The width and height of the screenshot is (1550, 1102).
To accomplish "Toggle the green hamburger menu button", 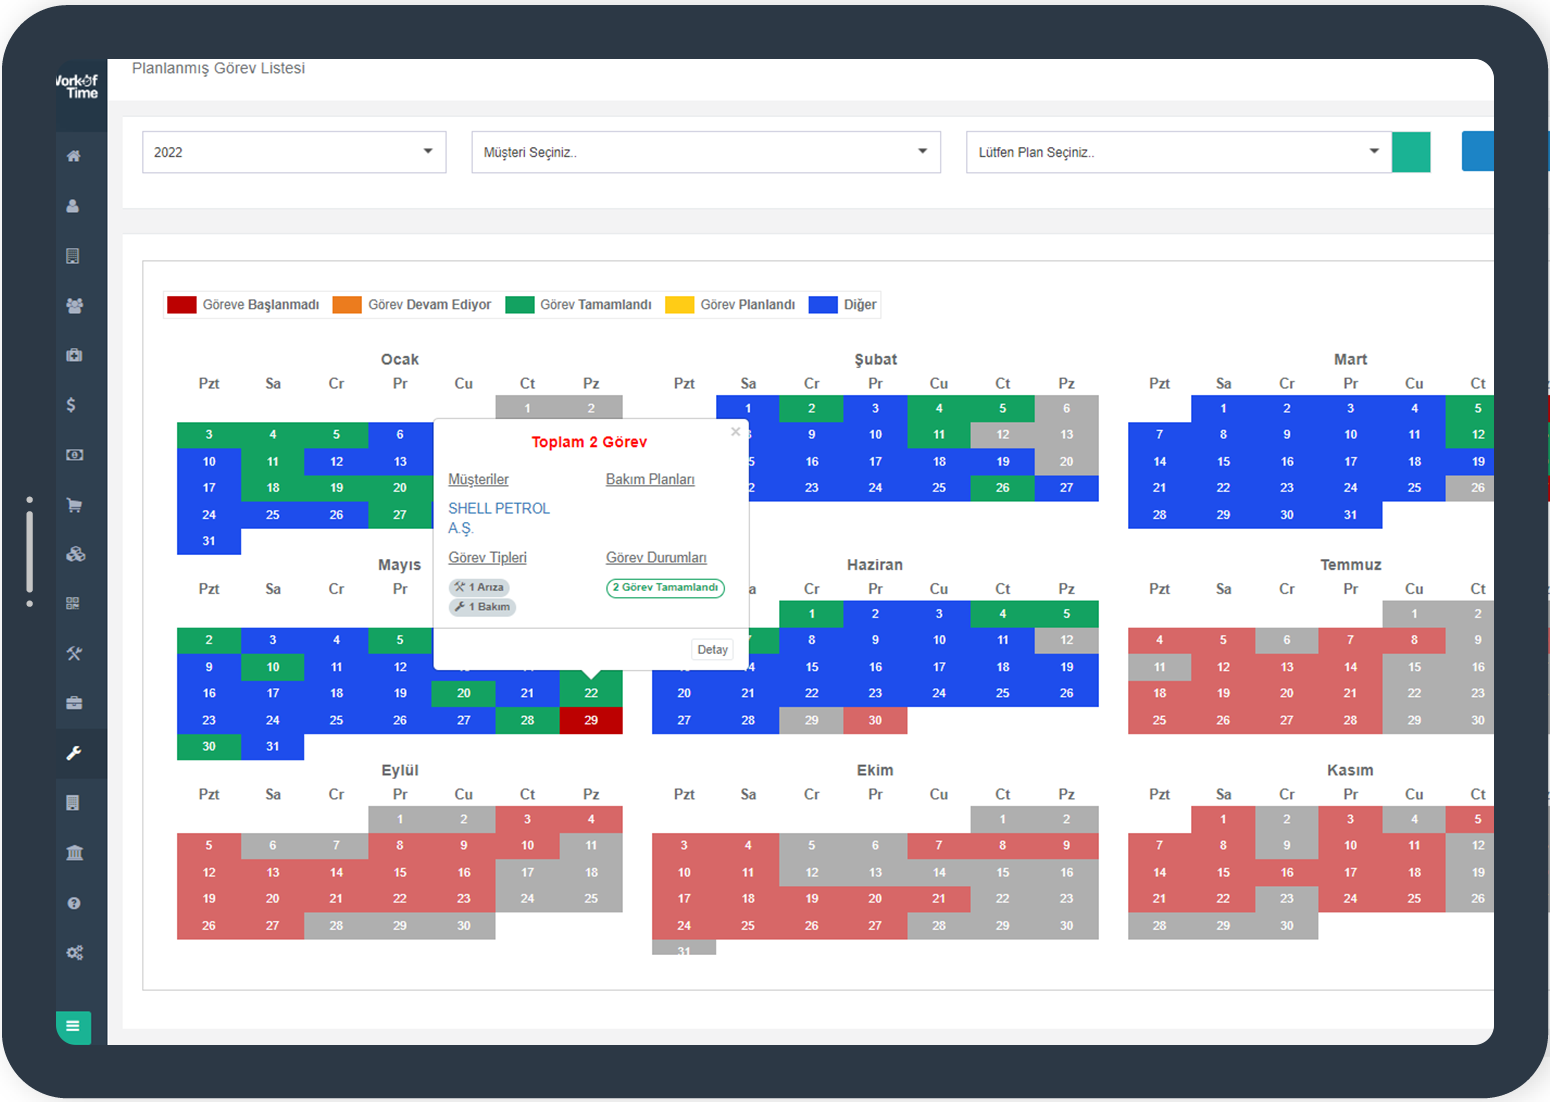I will 73,1026.
